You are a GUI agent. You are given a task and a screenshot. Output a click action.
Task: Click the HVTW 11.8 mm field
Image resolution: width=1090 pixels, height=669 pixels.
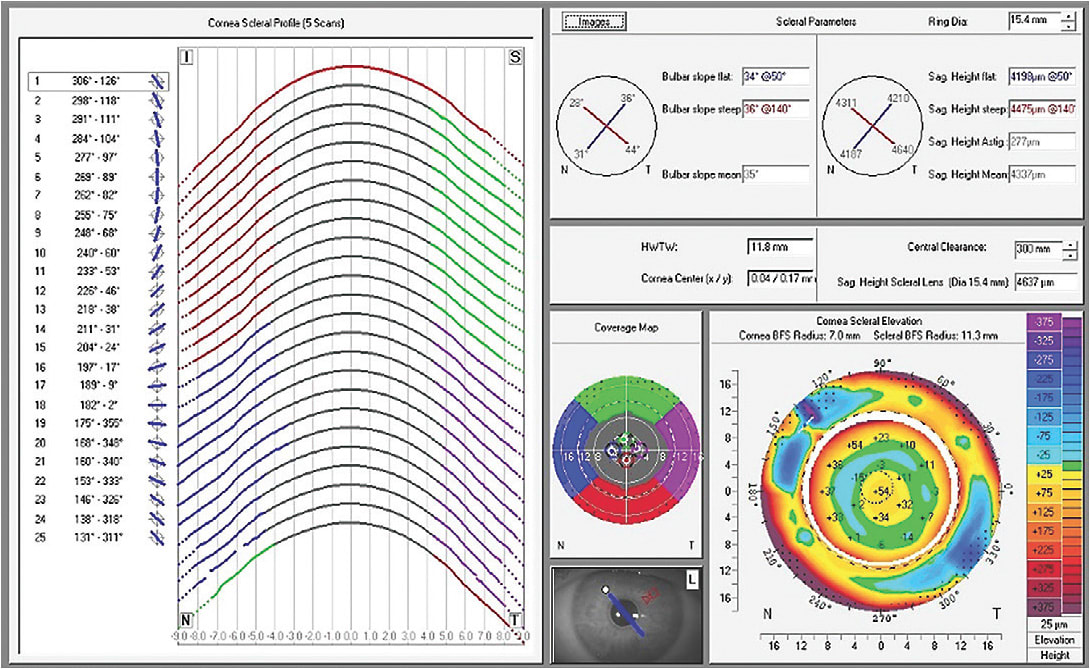pyautogui.click(x=780, y=247)
